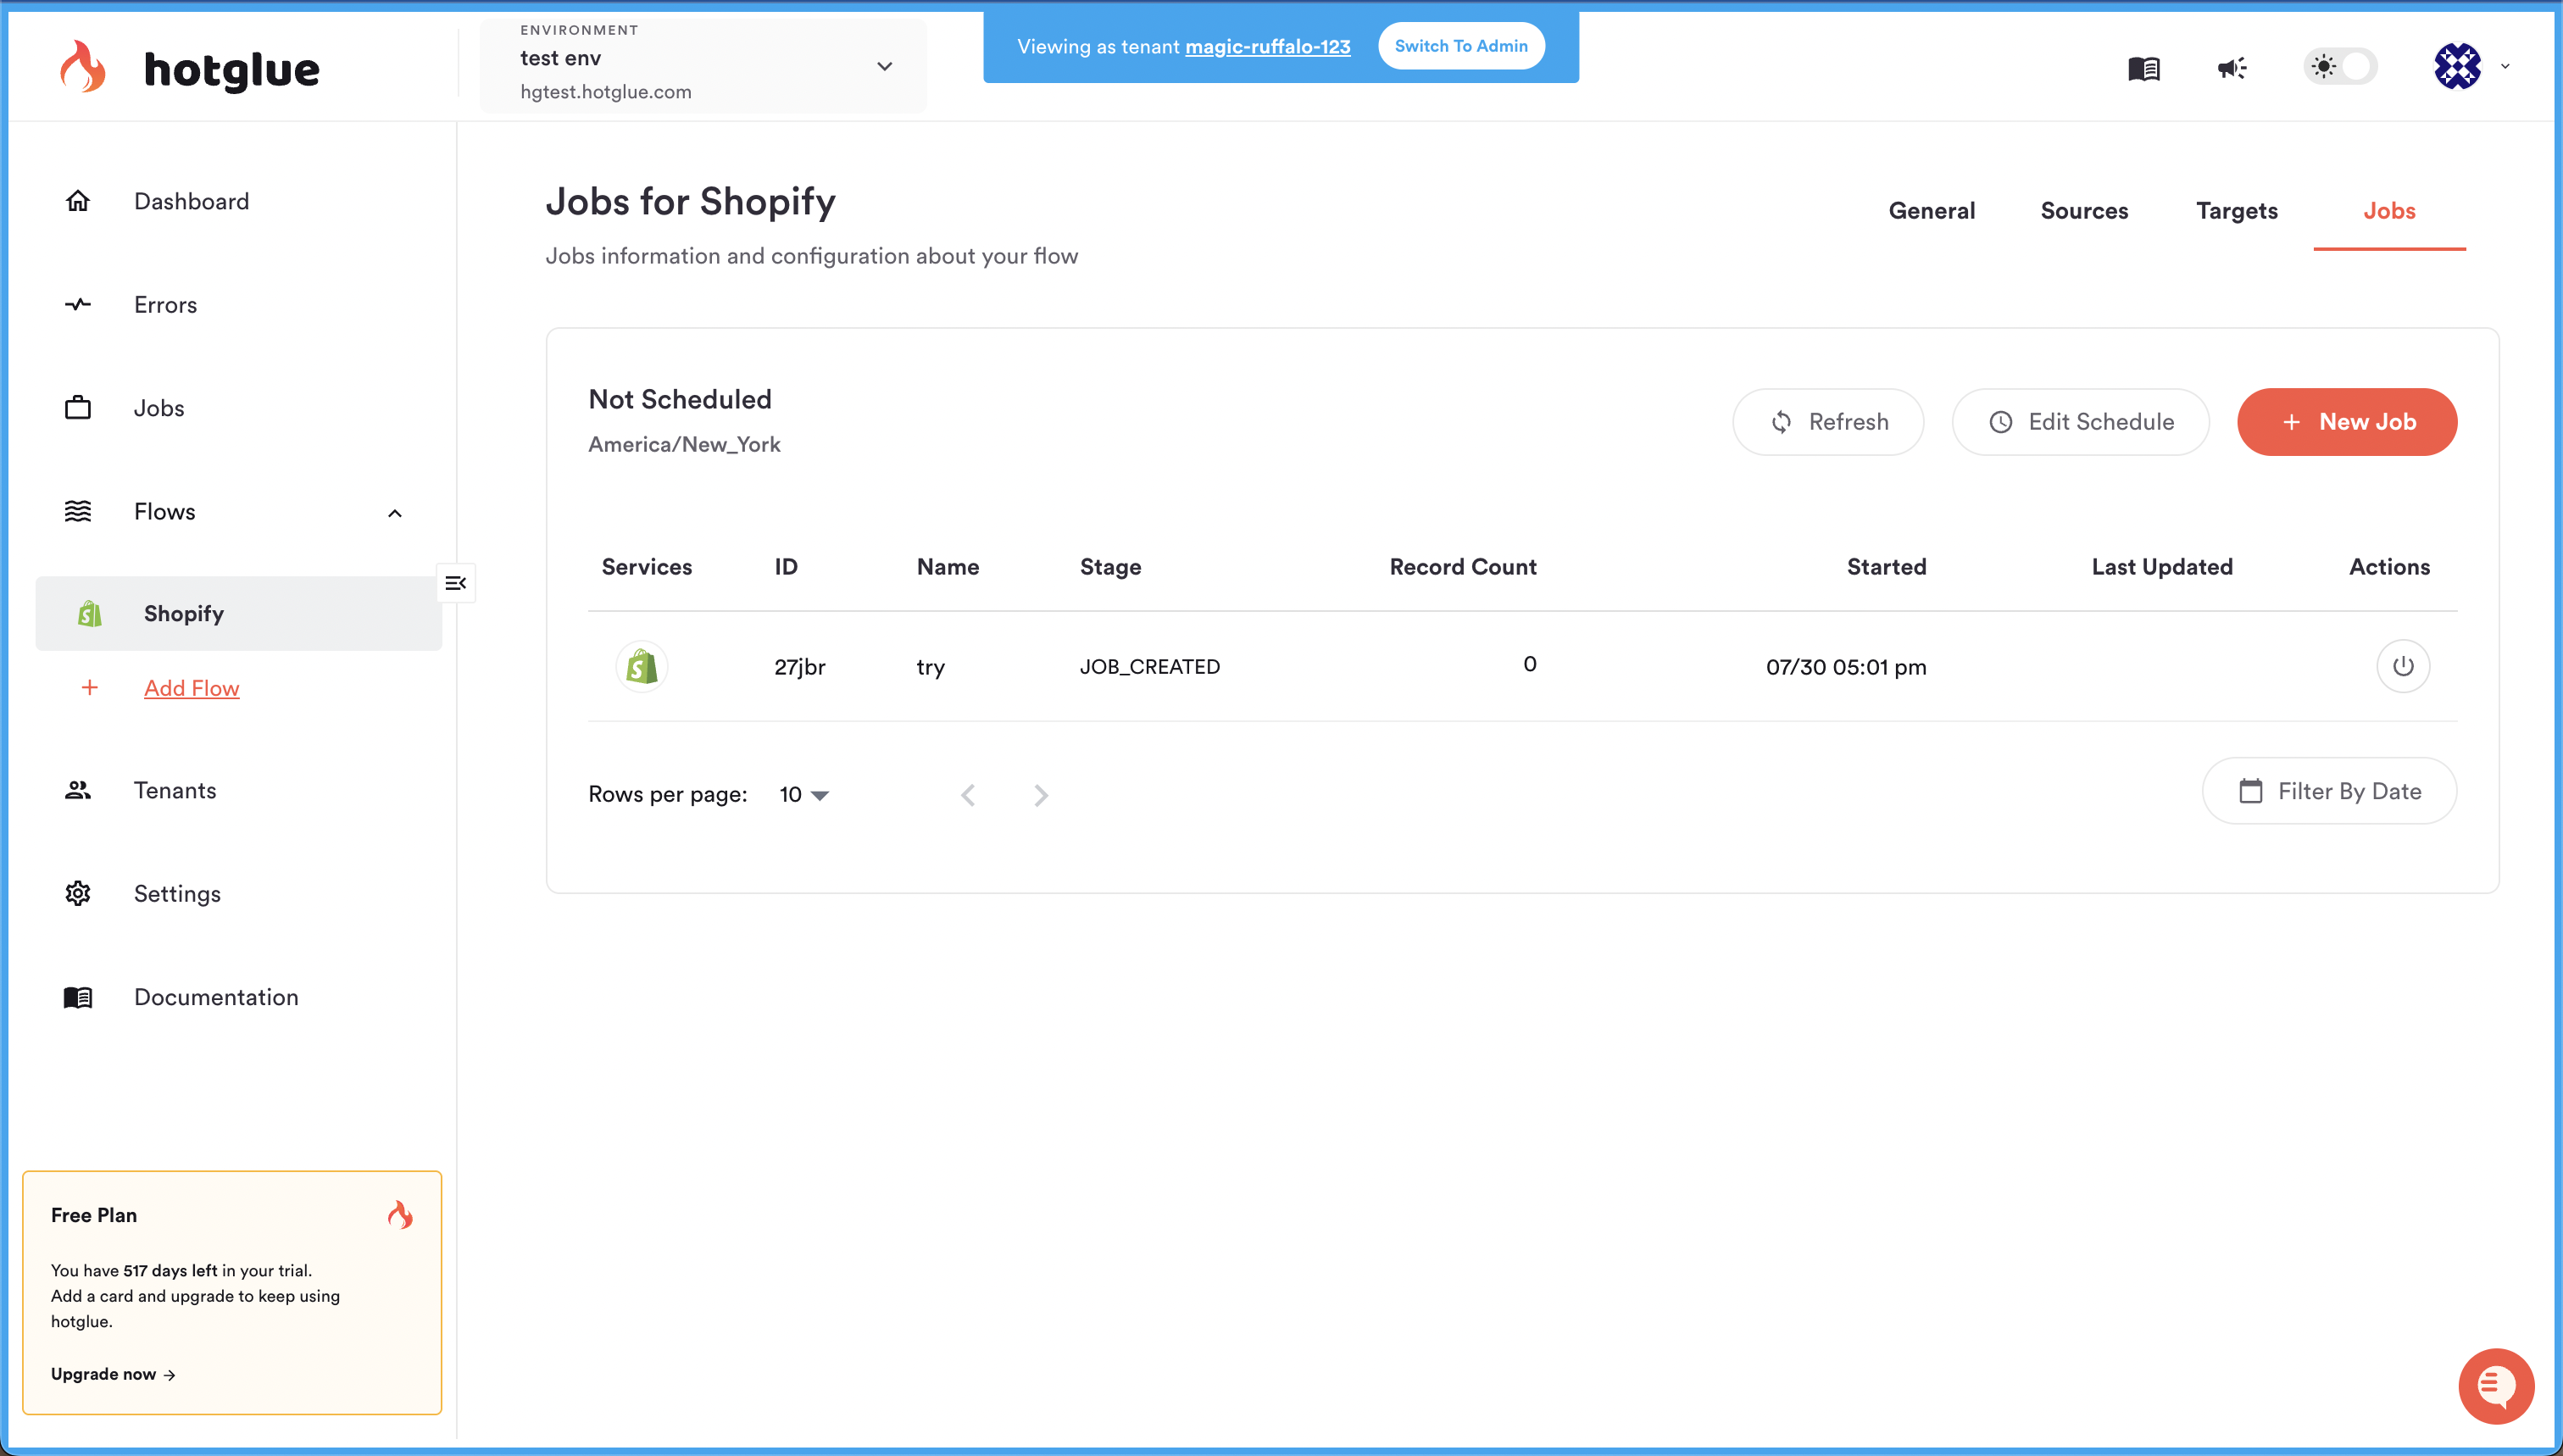The height and width of the screenshot is (1456, 2563).
Task: Switch to the General tab
Action: [1931, 211]
